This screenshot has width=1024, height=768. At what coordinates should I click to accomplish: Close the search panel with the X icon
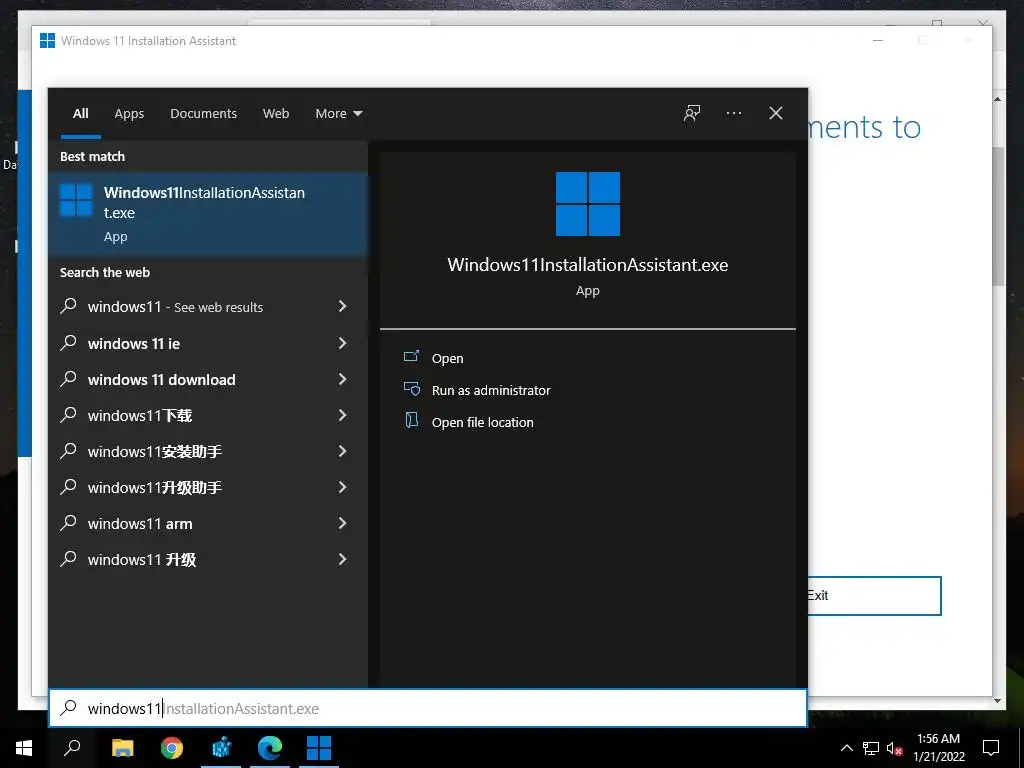[775, 113]
